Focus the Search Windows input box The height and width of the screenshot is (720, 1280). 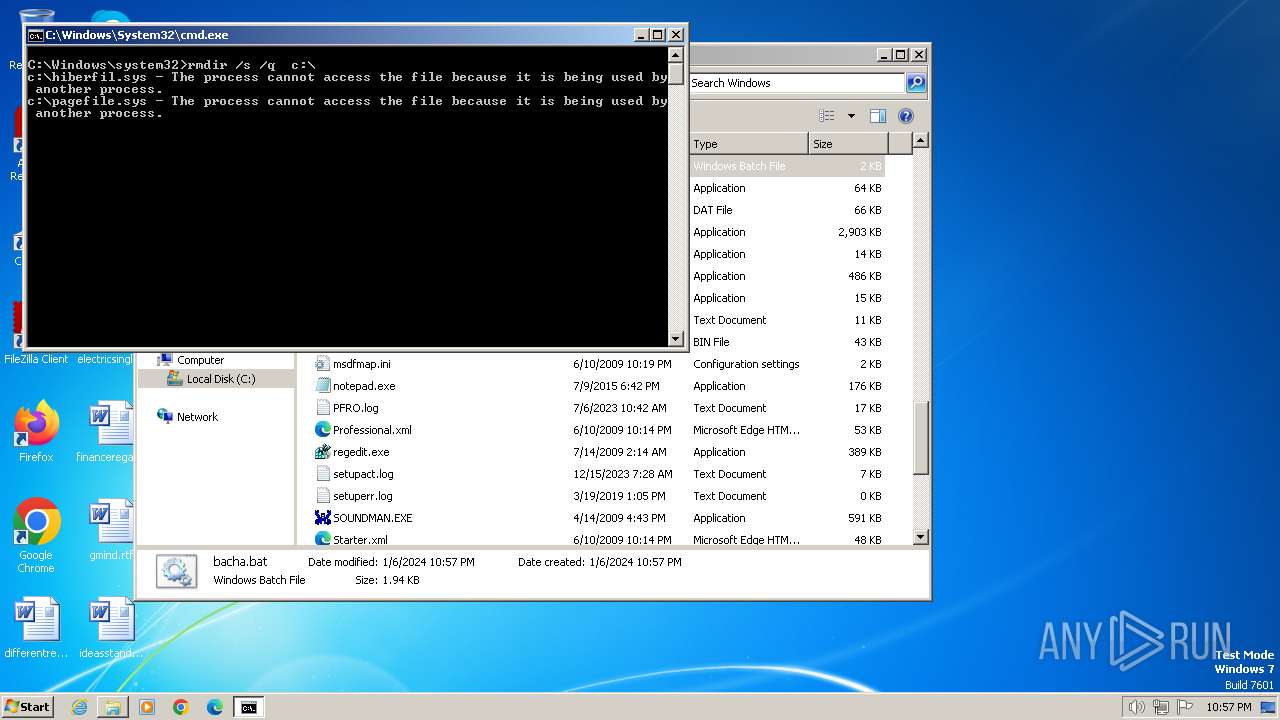tap(796, 83)
